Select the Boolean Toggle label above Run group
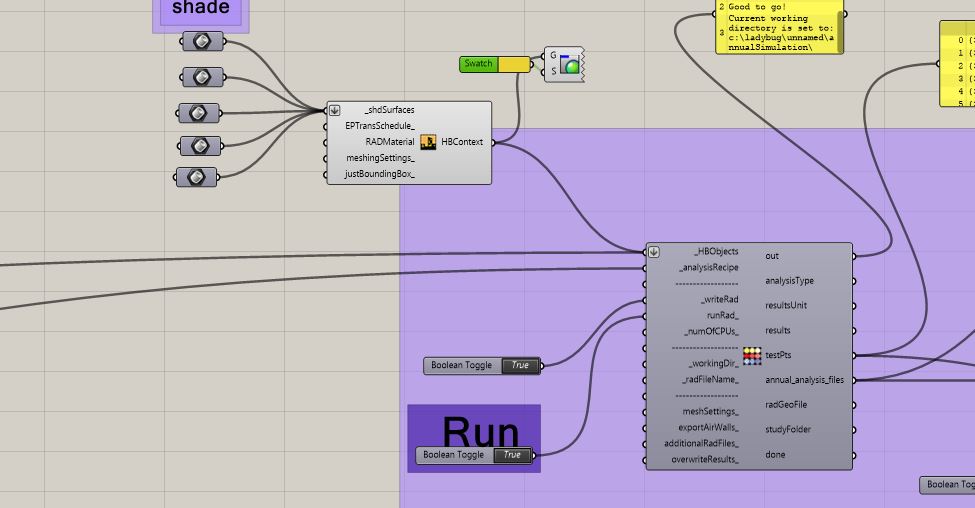Viewport: 975px width, 508px height. [x=462, y=366]
